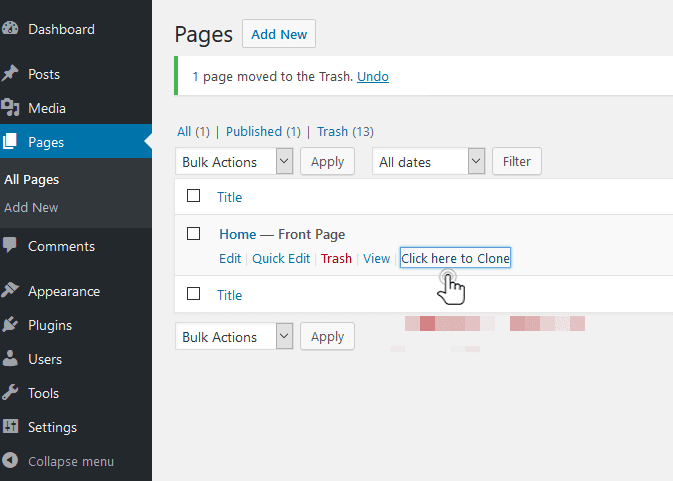Screen dimensions: 673x481
Task: Click the Appearance paintbrush icon
Action: pos(10,290)
